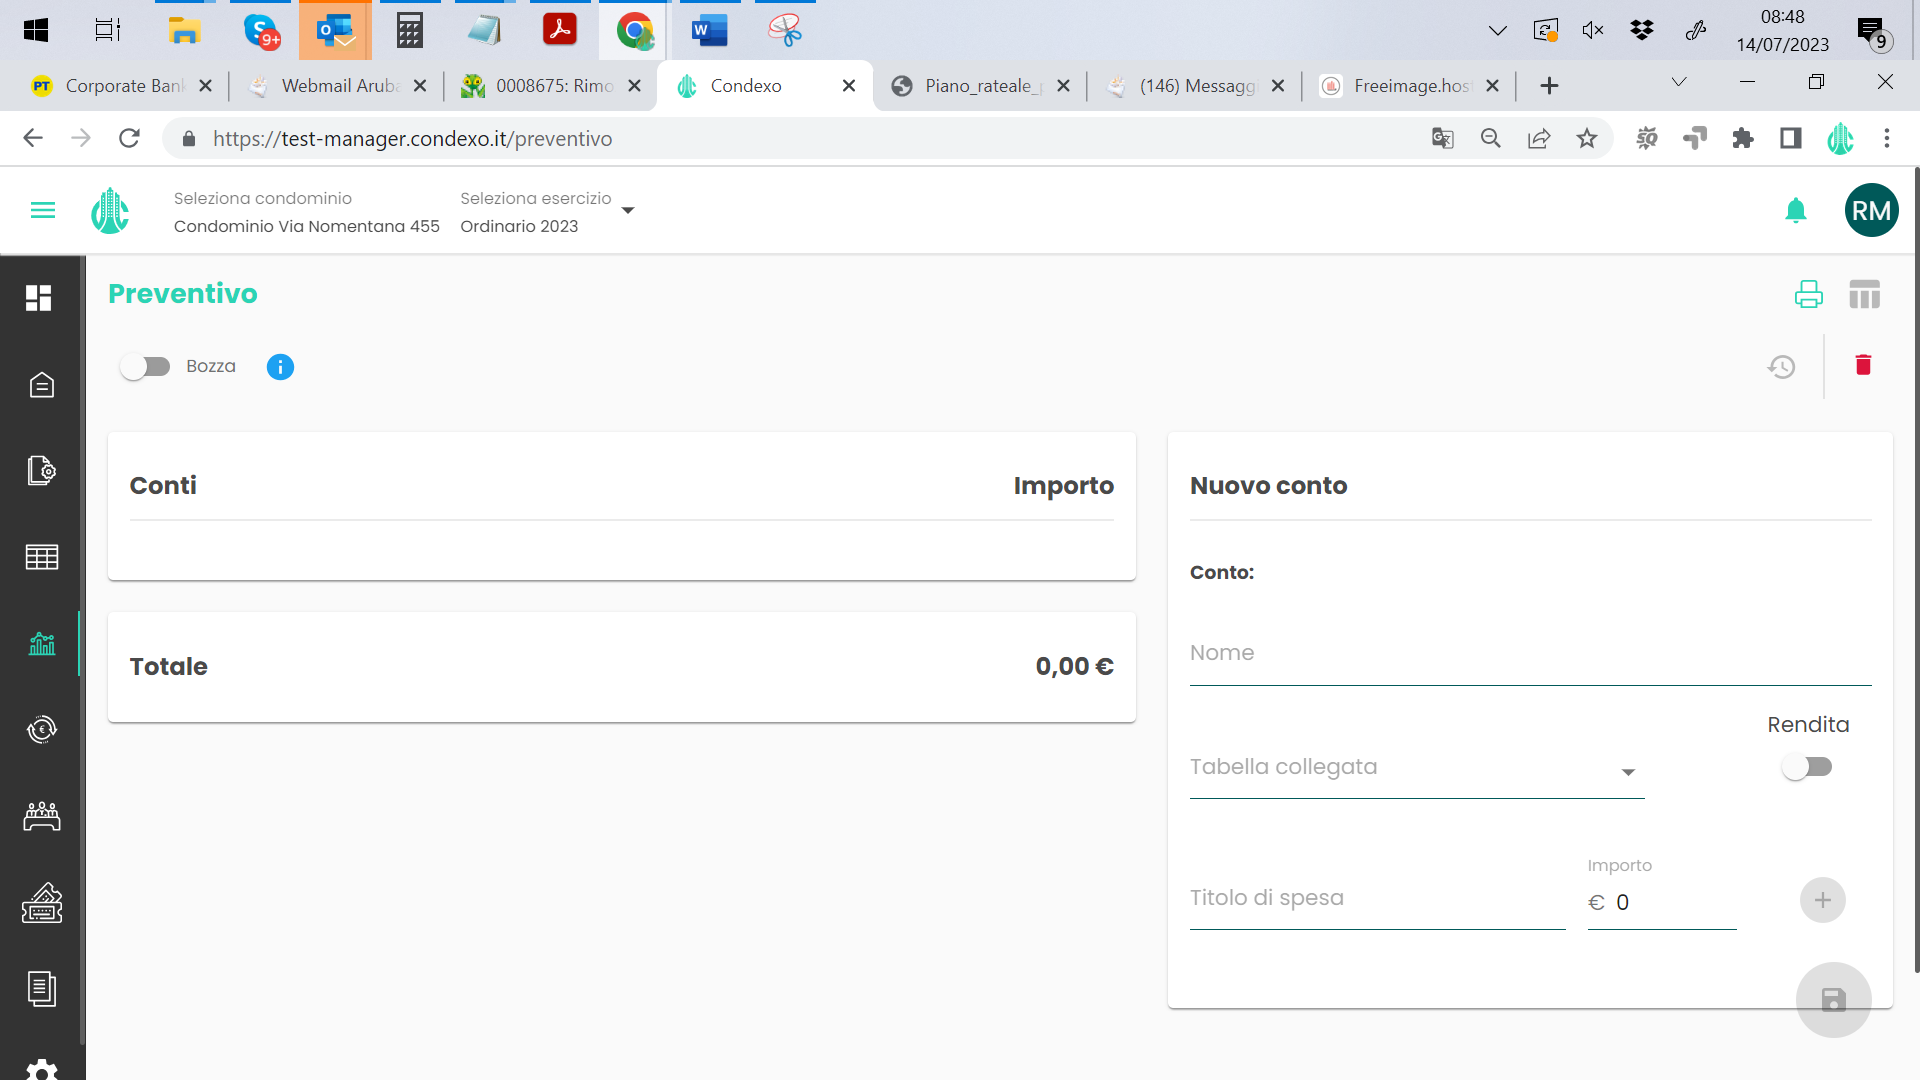The height and width of the screenshot is (1080, 1920).
Task: Click the round plus button beside Importo
Action: (x=1822, y=900)
